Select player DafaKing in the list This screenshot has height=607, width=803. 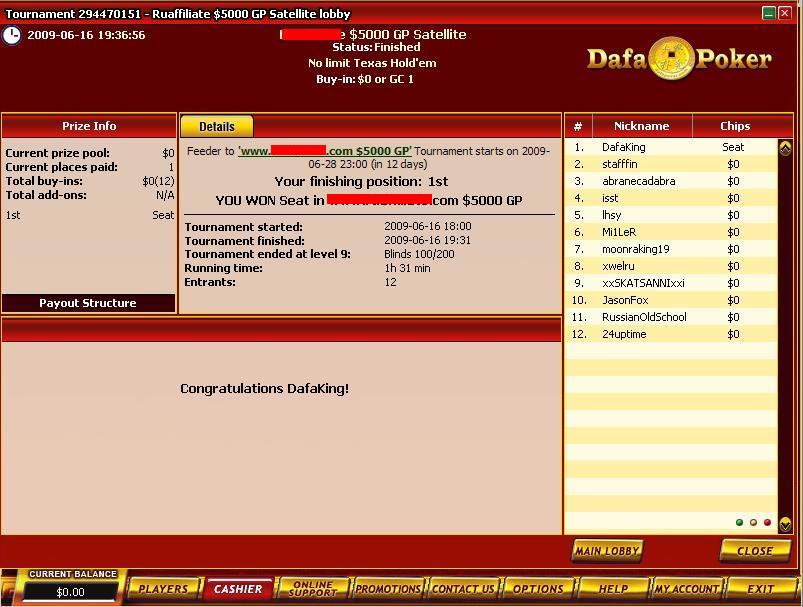tap(671, 148)
